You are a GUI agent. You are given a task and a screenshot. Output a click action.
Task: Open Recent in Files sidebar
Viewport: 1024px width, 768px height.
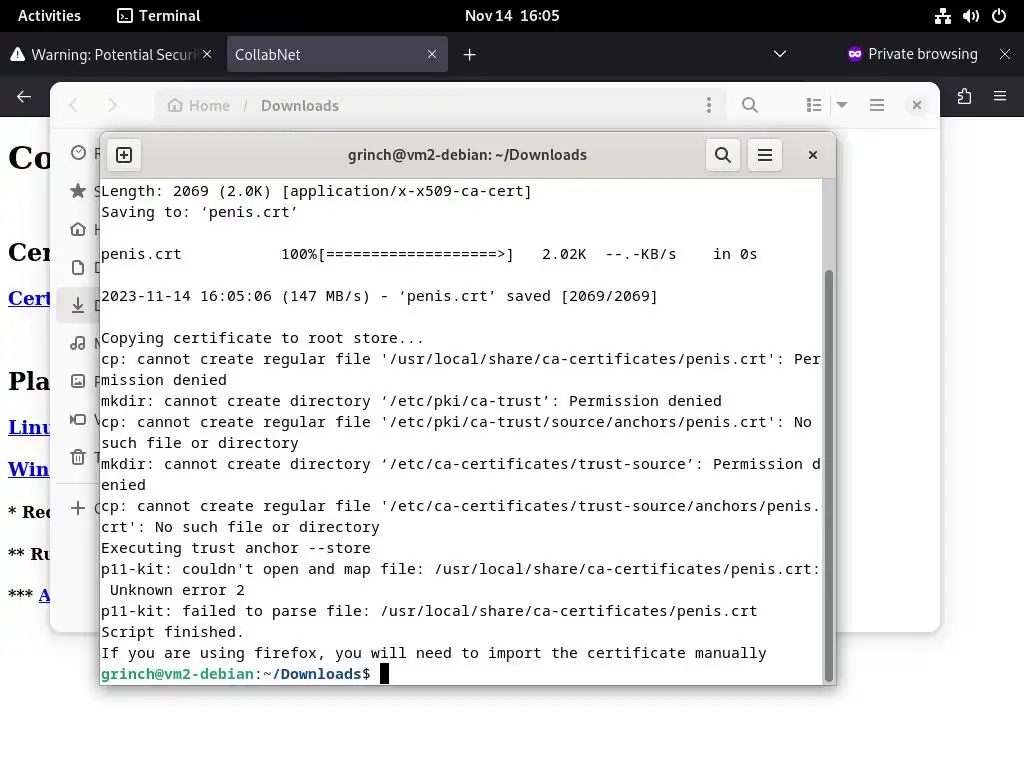pos(78,153)
